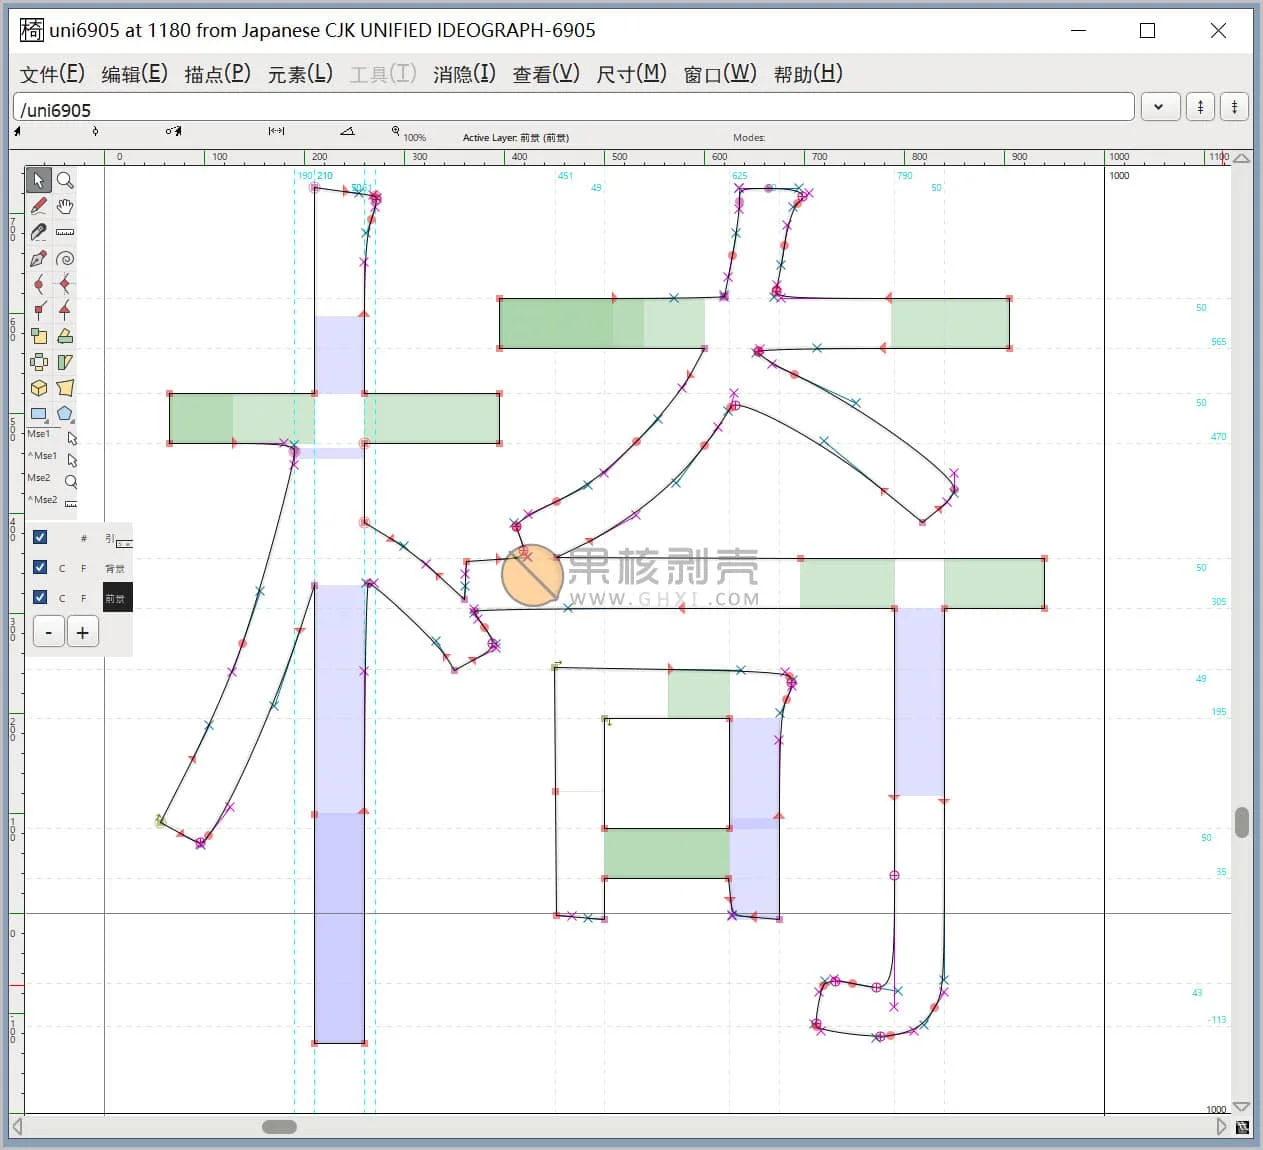Select the Tangent point tool

(x=65, y=310)
